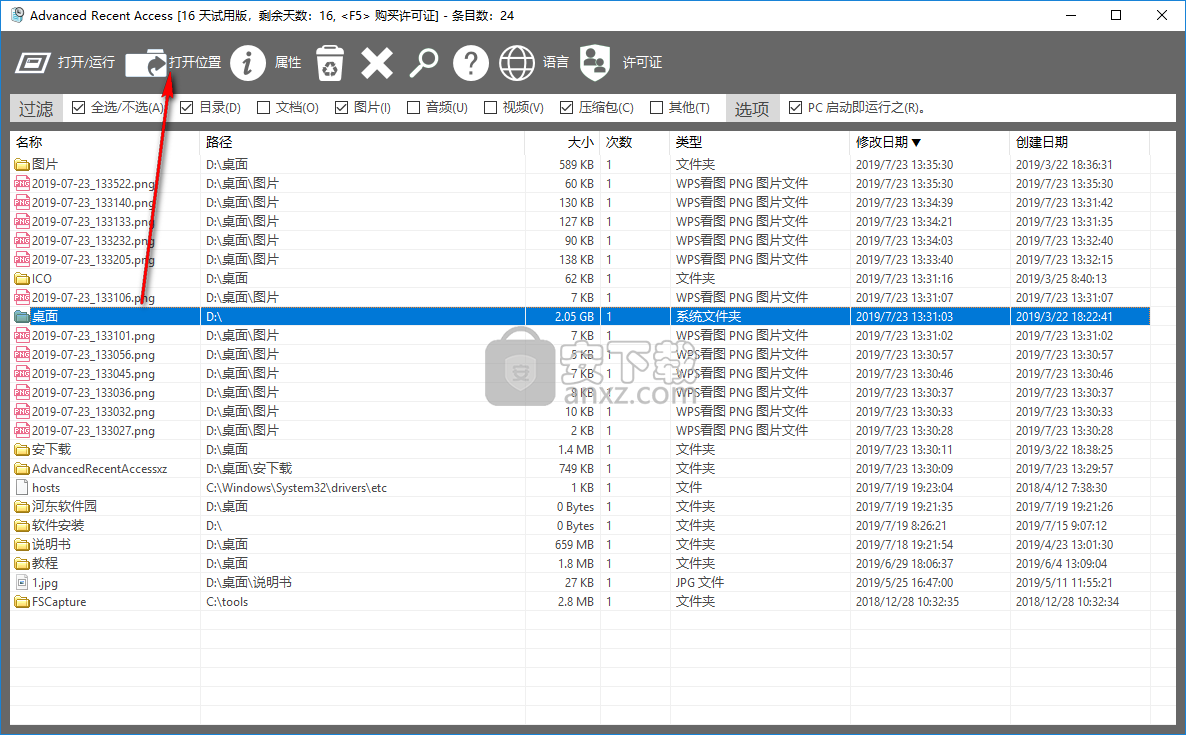Click the application icon in title bar
The width and height of the screenshot is (1186, 735).
(x=17, y=15)
